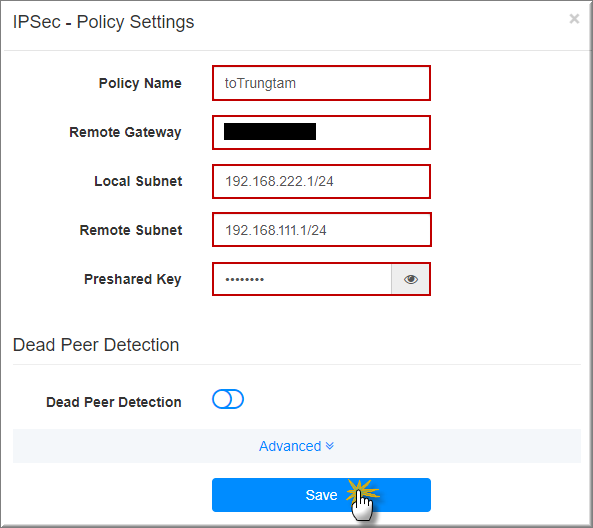Click the Dead Peer Detection toggle label
593x528 pixels.
coord(113,402)
